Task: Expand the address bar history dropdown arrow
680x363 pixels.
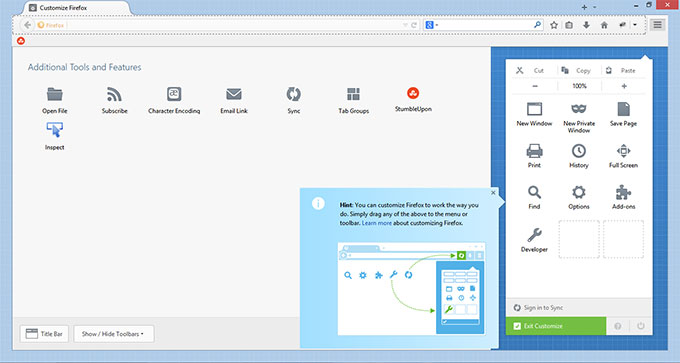Action: click(405, 25)
